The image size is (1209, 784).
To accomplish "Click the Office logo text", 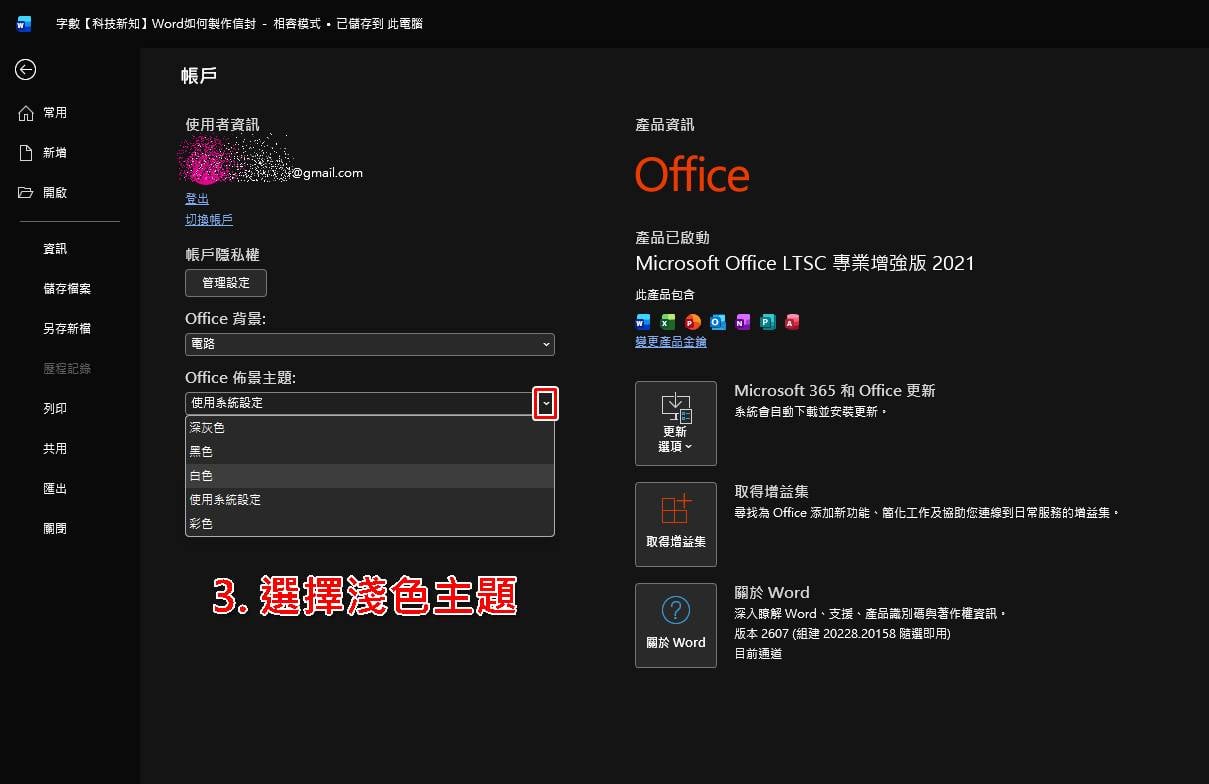I will (692, 175).
